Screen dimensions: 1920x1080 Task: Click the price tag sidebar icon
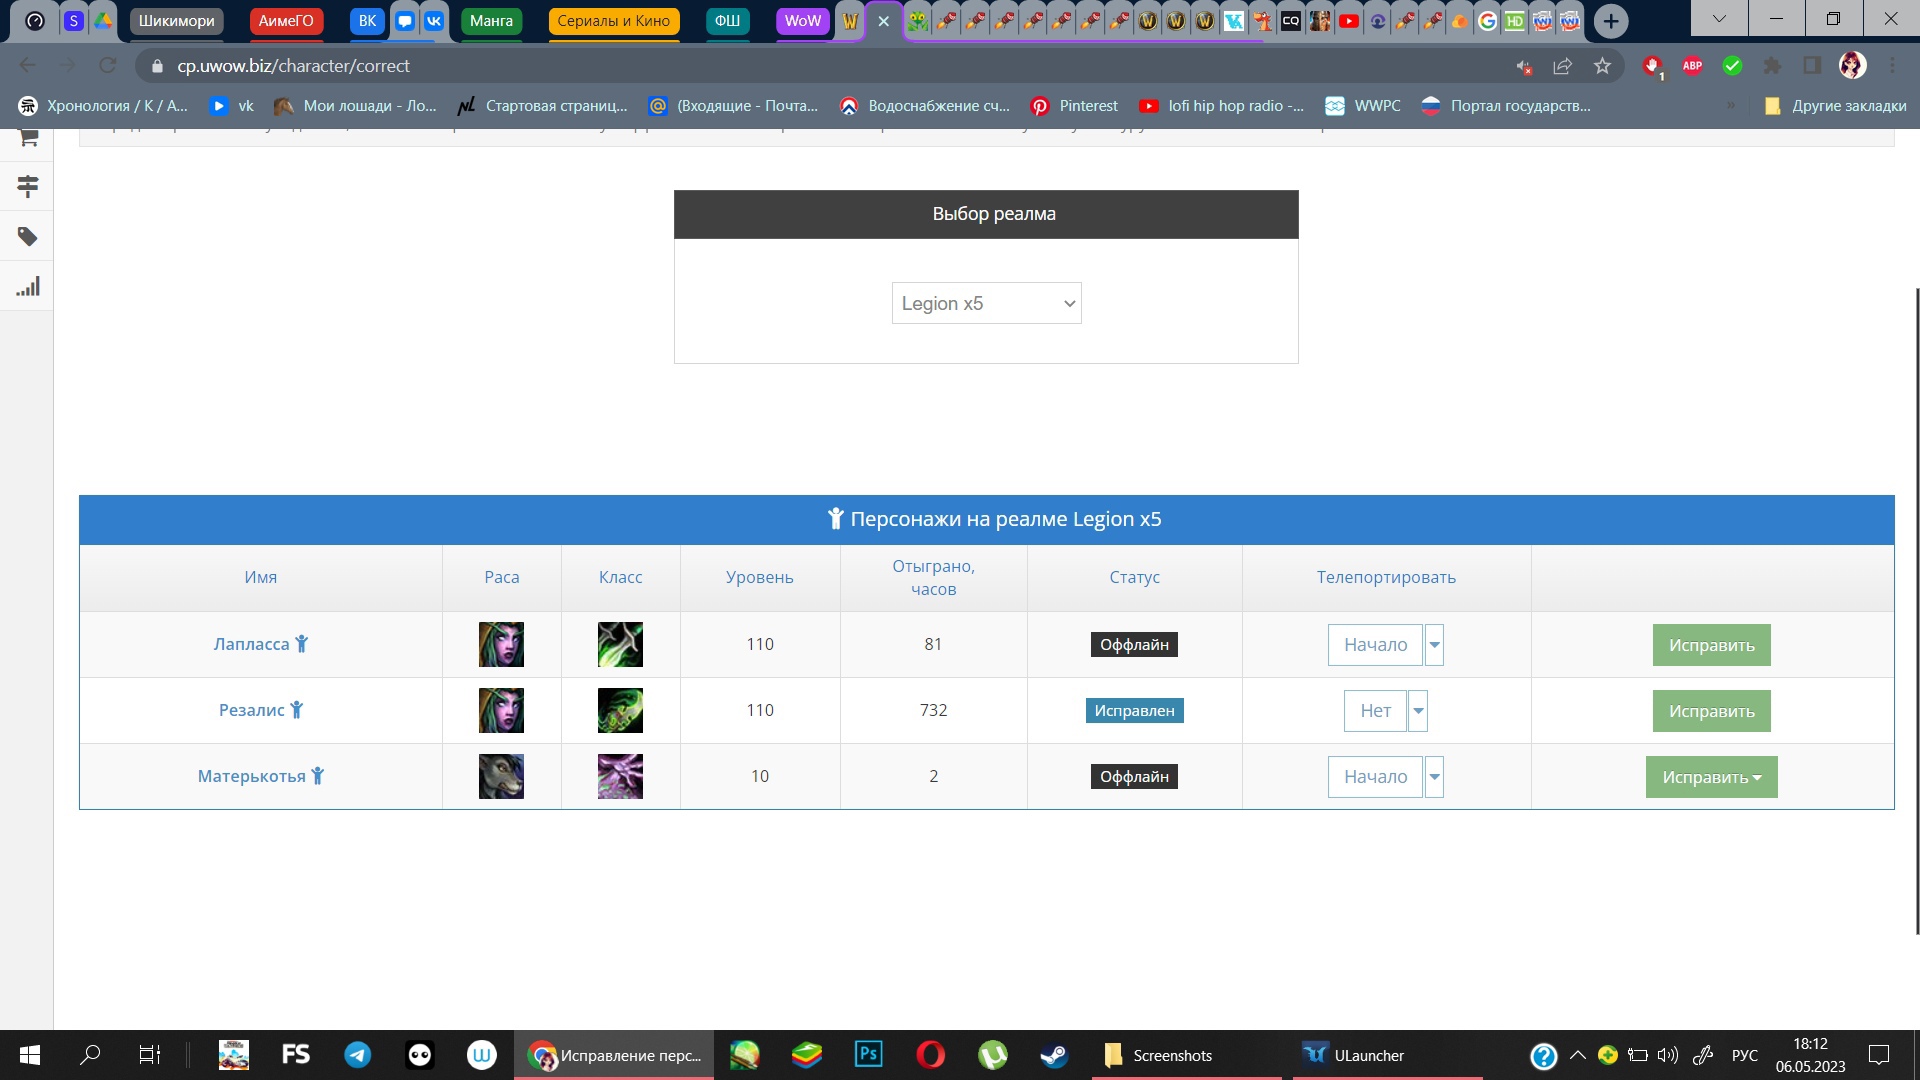pos(28,237)
